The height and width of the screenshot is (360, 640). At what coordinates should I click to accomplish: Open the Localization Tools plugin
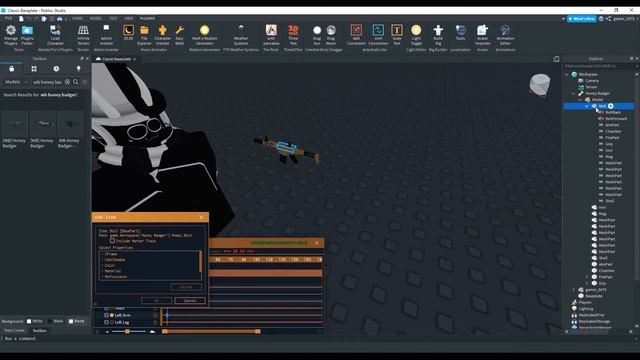[460, 33]
